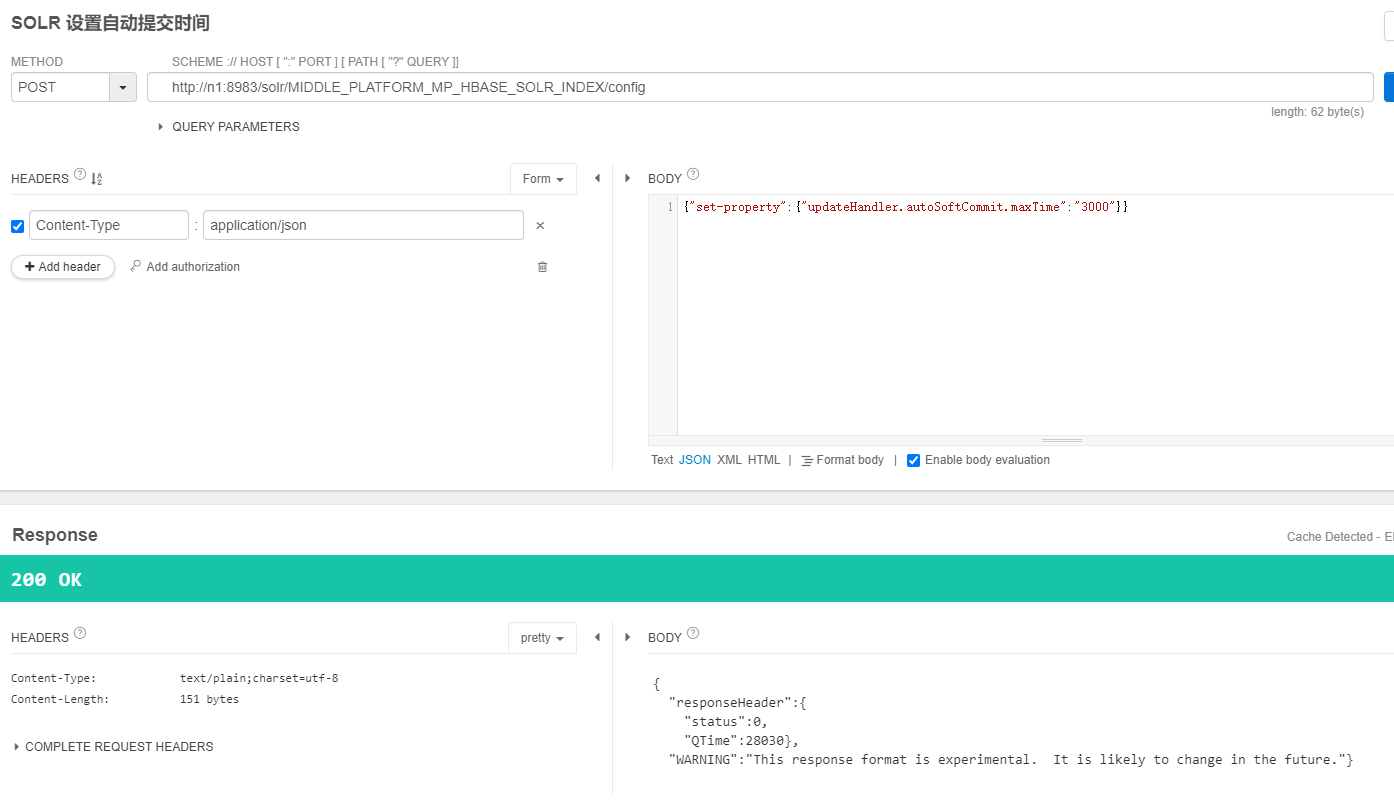Image resolution: width=1394 pixels, height=805 pixels.
Task: Select the status:0 line in response
Action: click(725, 721)
